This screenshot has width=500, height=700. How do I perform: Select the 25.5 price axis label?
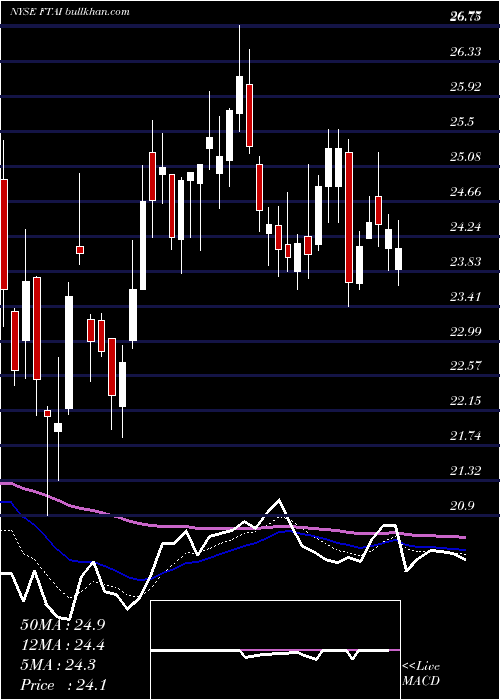pyautogui.click(x=462, y=122)
